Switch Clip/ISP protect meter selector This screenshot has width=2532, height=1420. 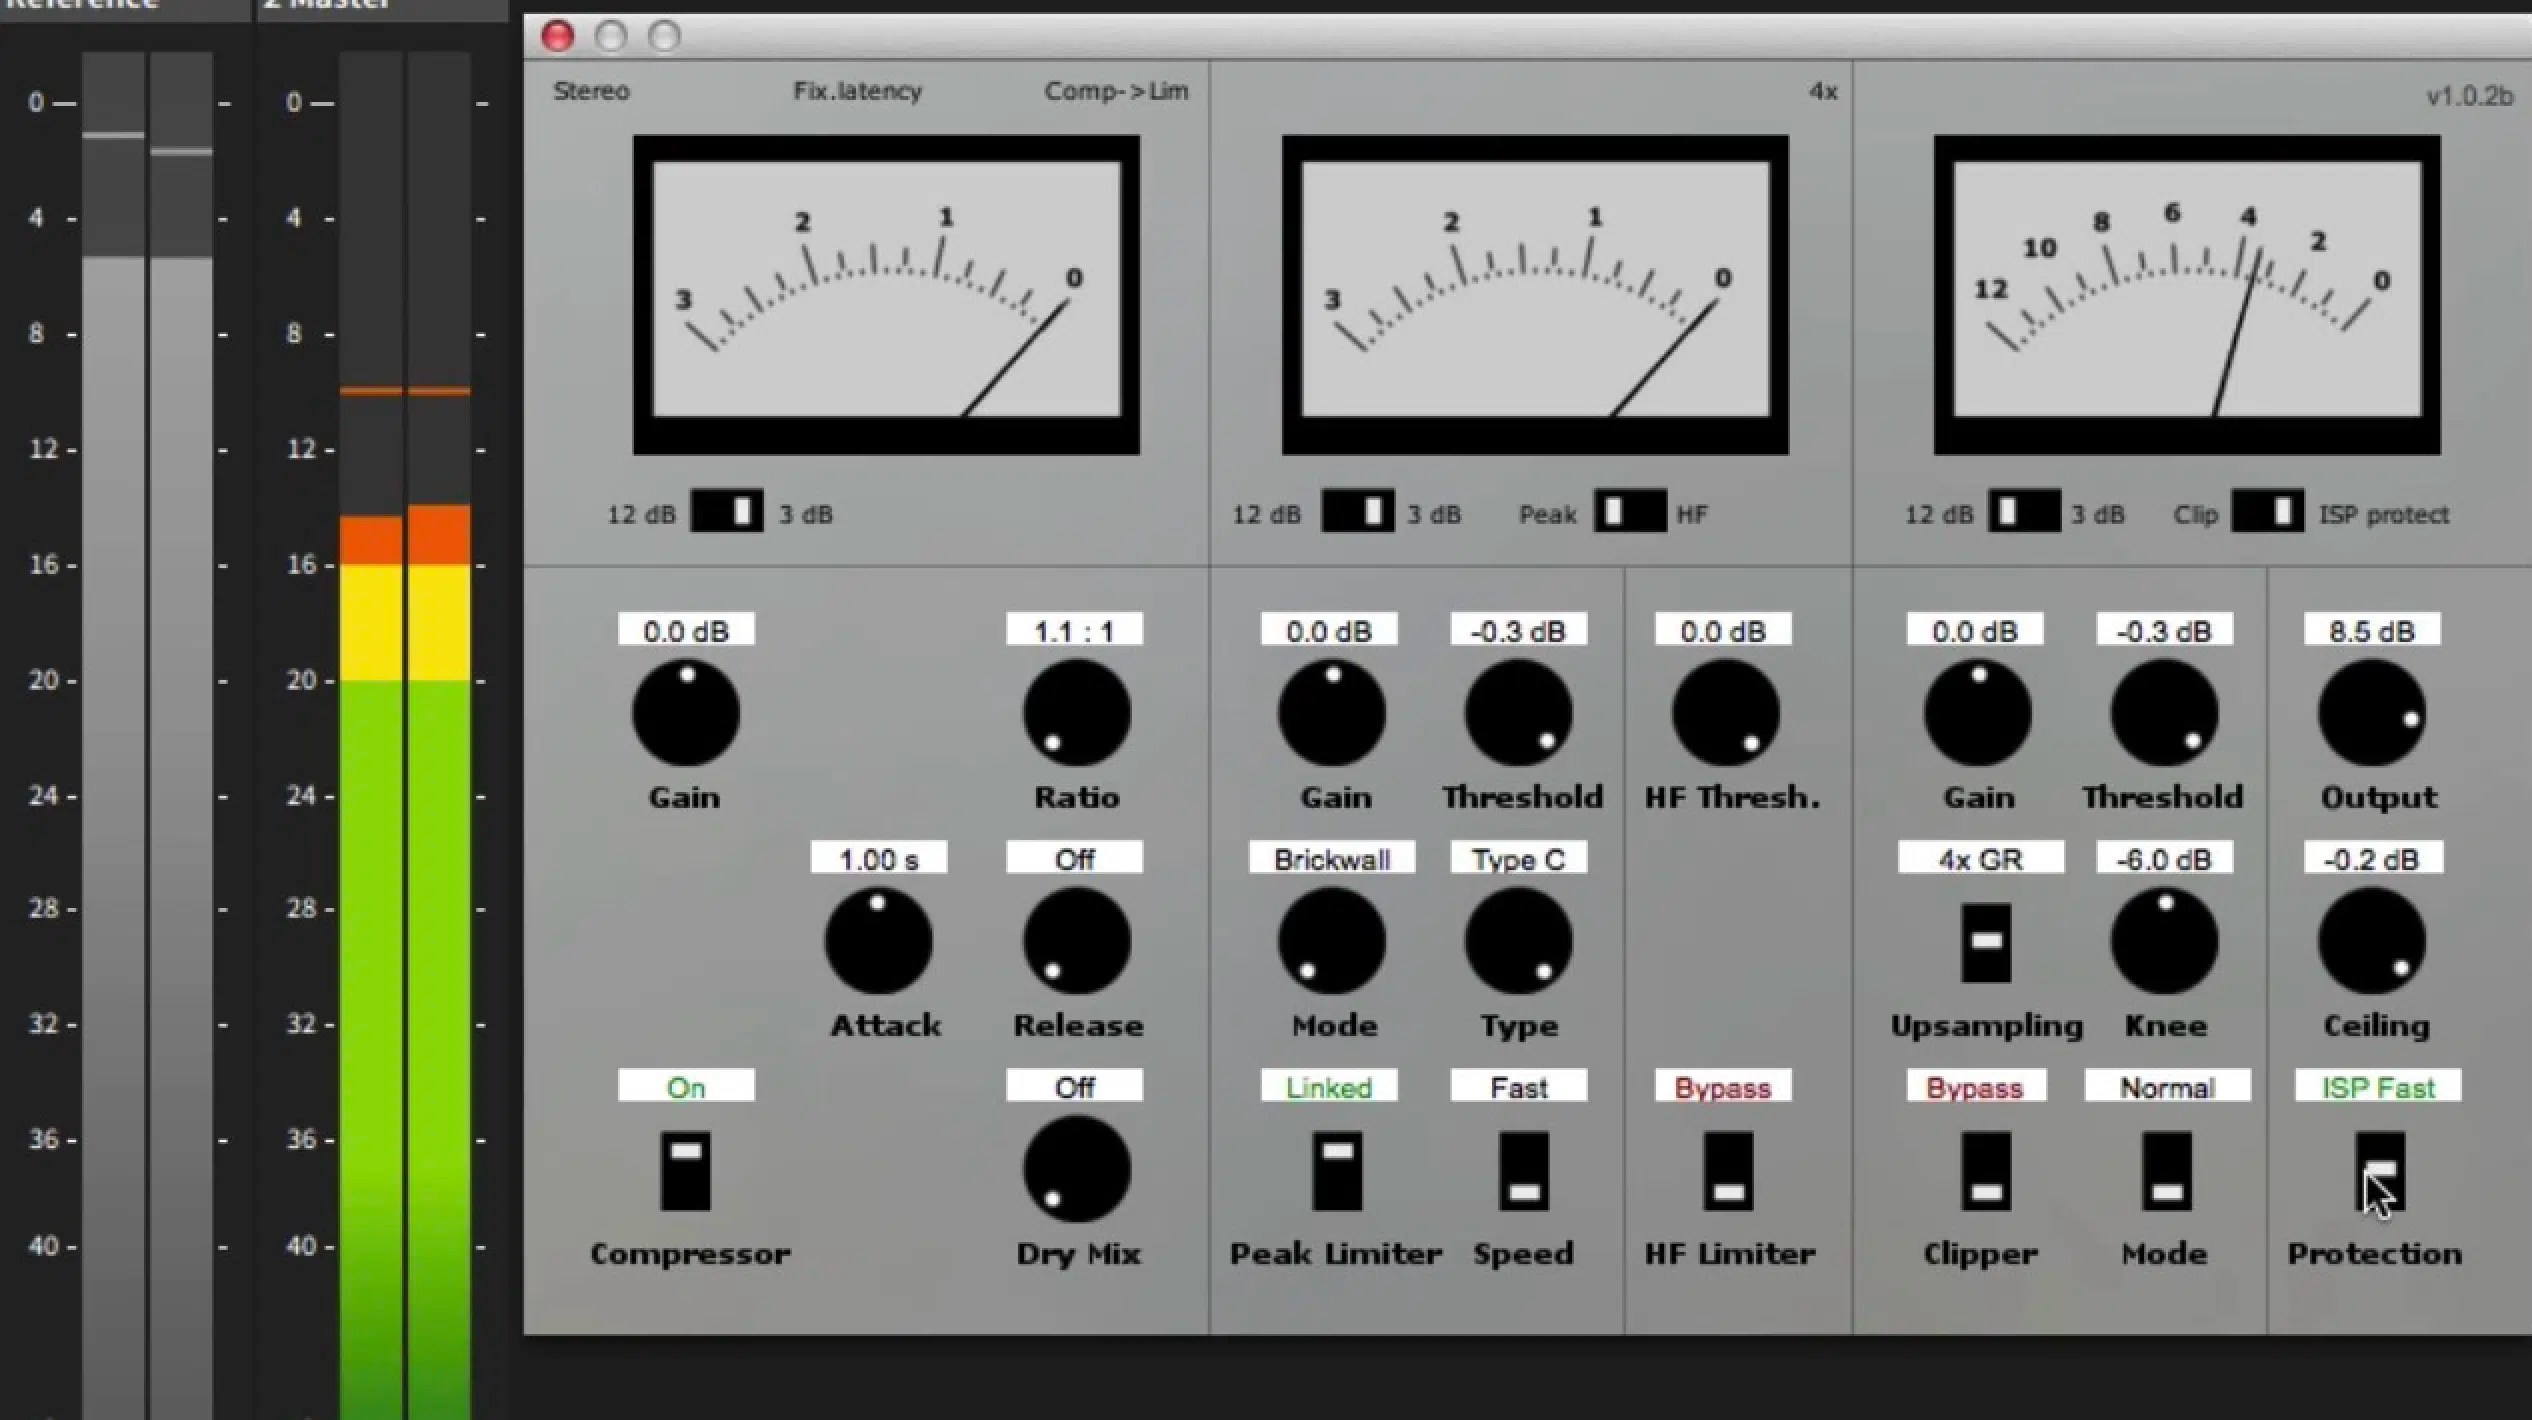(2267, 512)
